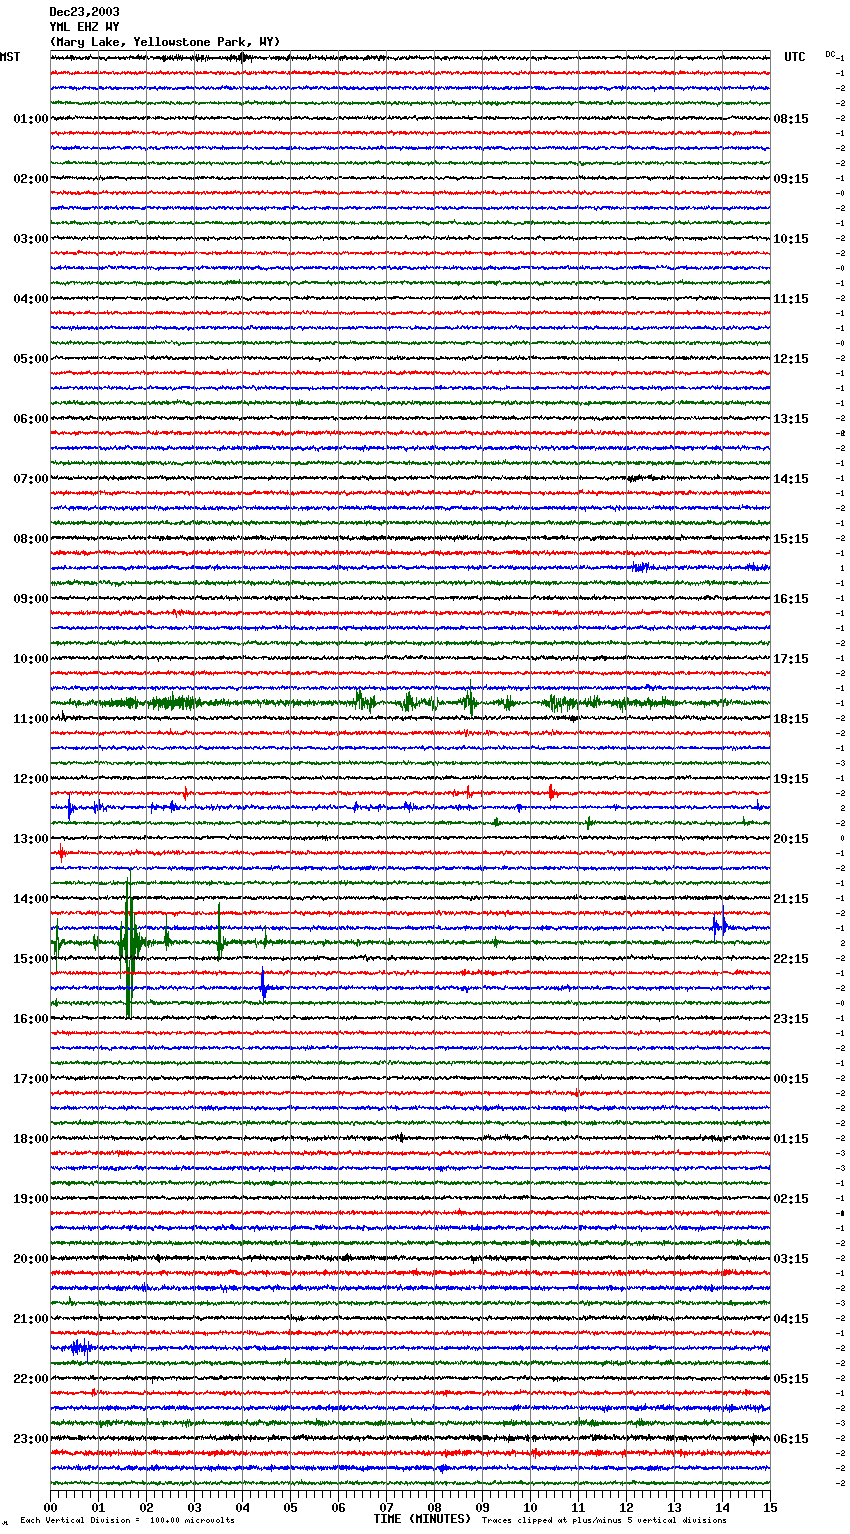The height and width of the screenshot is (1534, 850).
Task: Click the 02:15 UTC time label
Action: click(x=791, y=1199)
